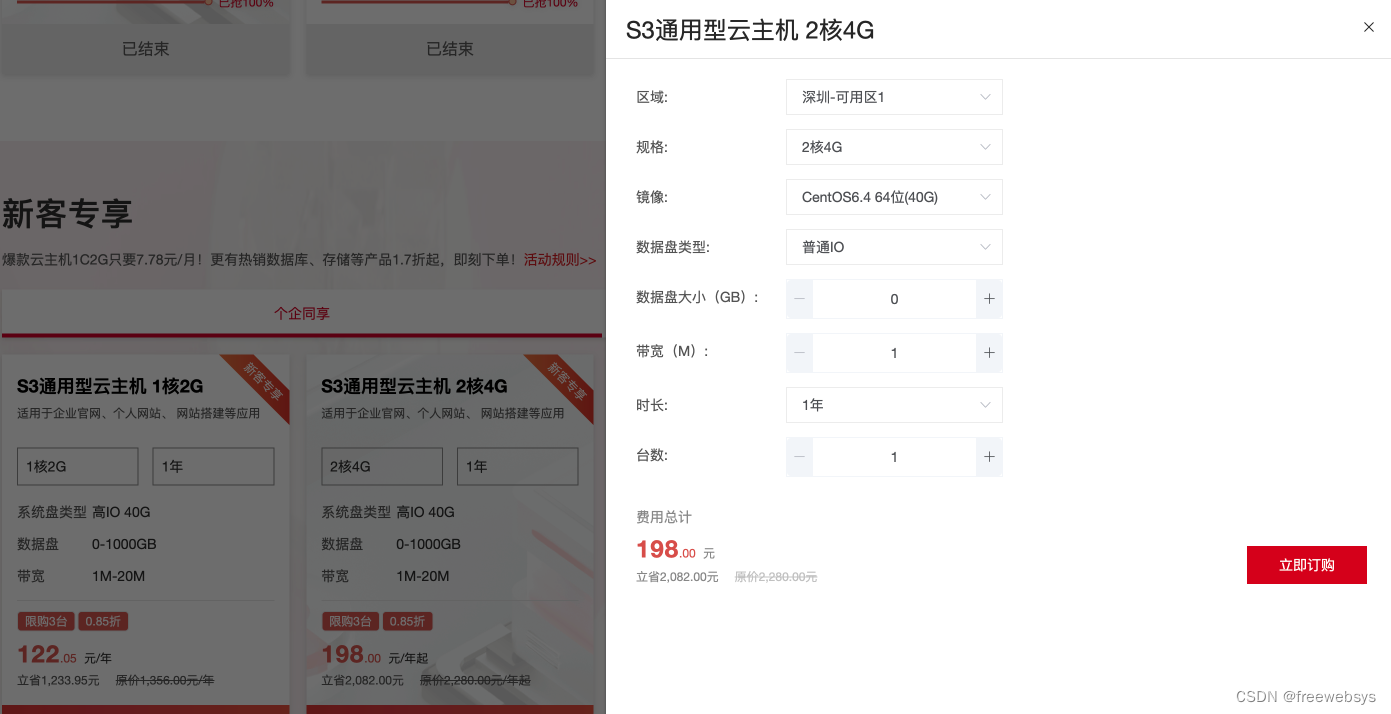Increase 带宽 with plus button
This screenshot has height=714, width=1391.
[x=989, y=353]
